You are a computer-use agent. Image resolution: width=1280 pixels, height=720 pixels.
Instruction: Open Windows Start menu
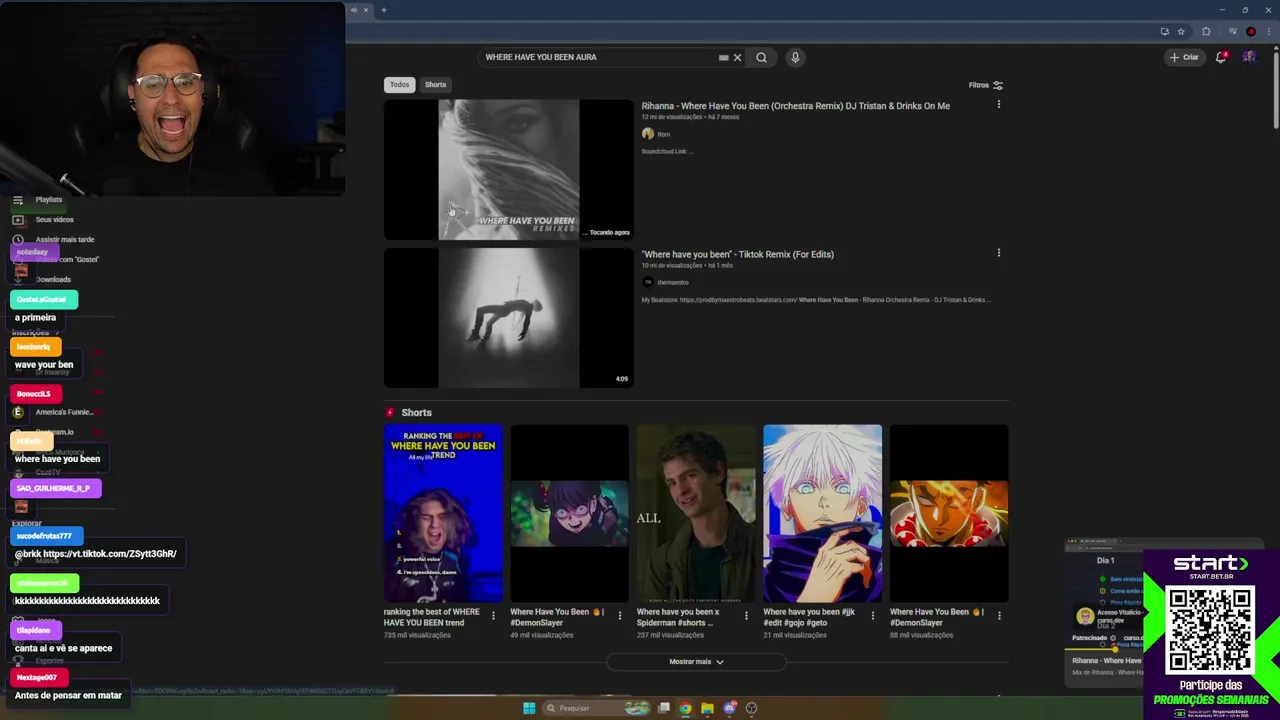point(529,708)
